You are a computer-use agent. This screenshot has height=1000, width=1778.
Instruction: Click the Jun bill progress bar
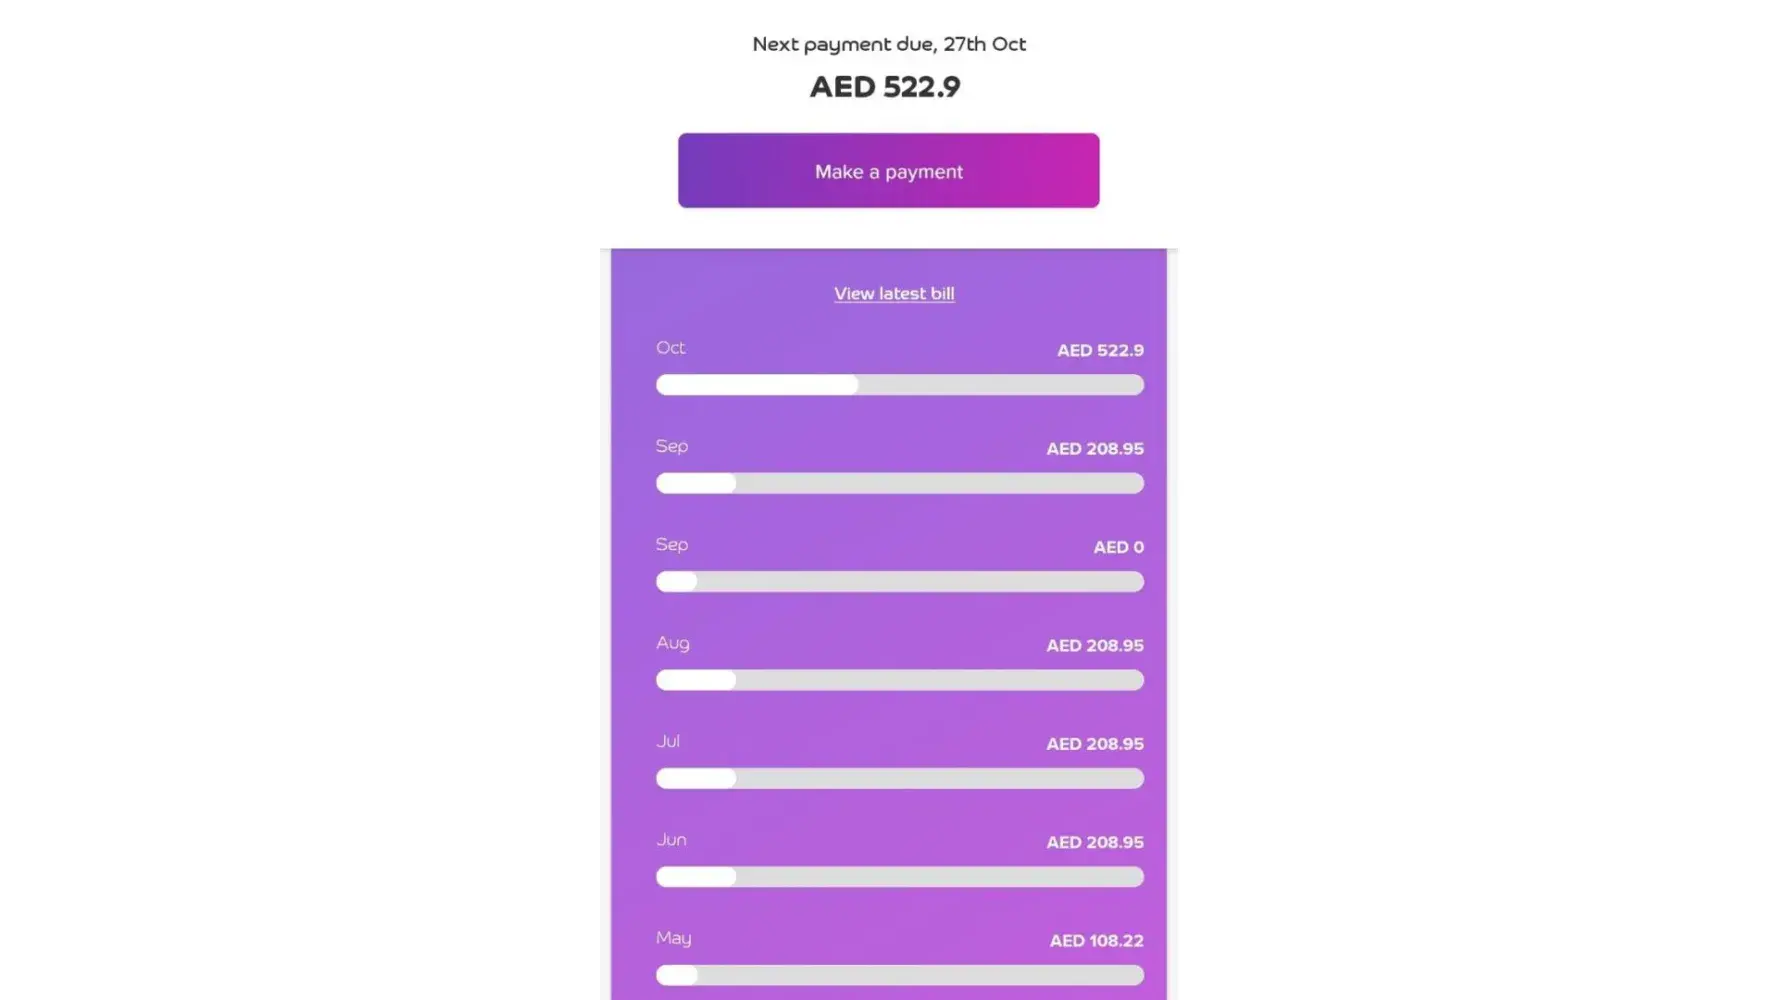[x=899, y=877]
